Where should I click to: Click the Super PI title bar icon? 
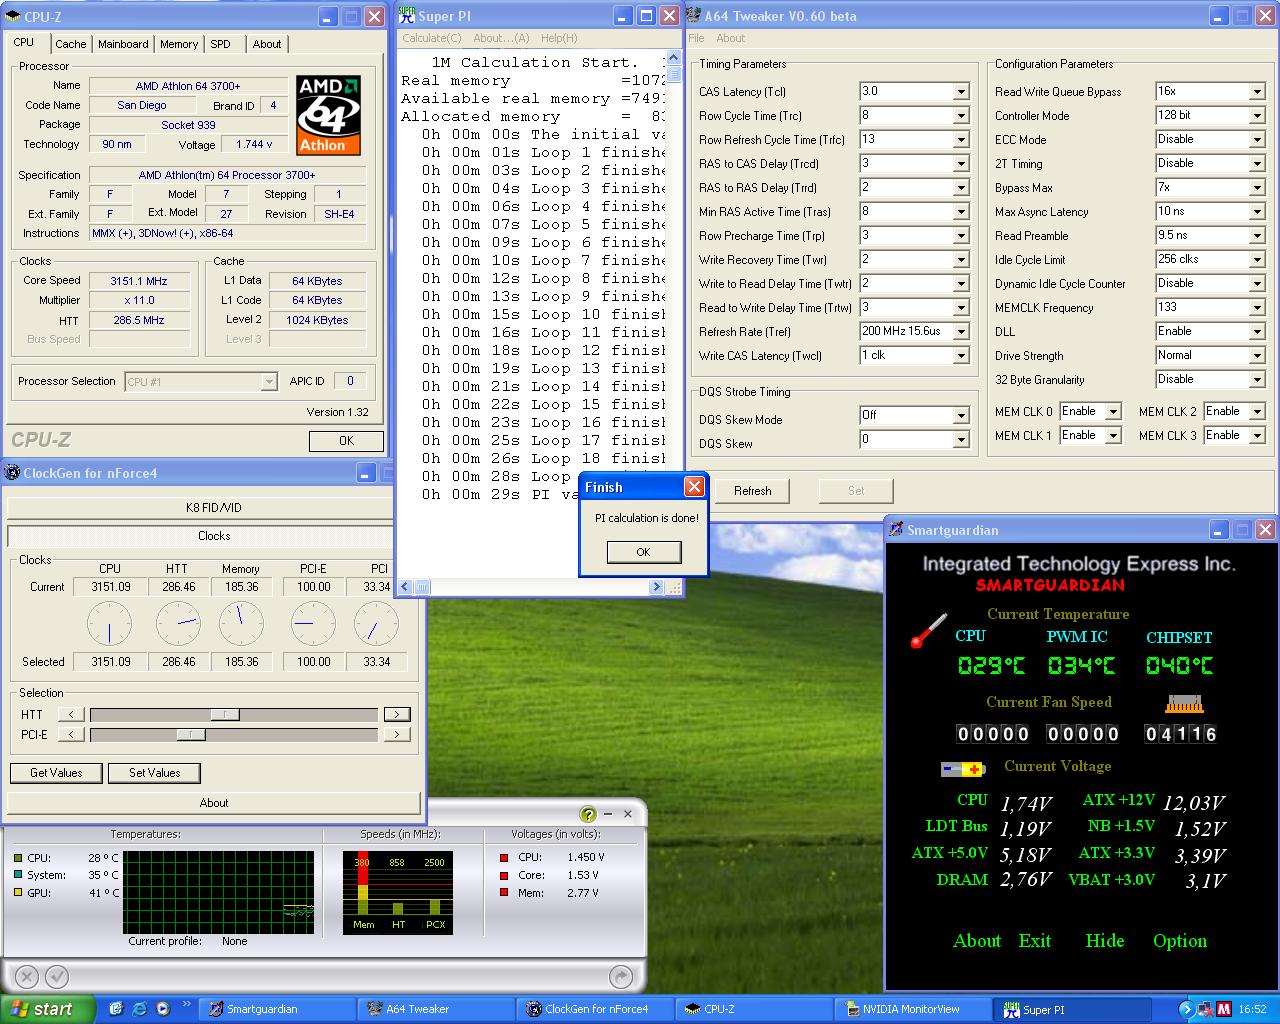pyautogui.click(x=406, y=15)
